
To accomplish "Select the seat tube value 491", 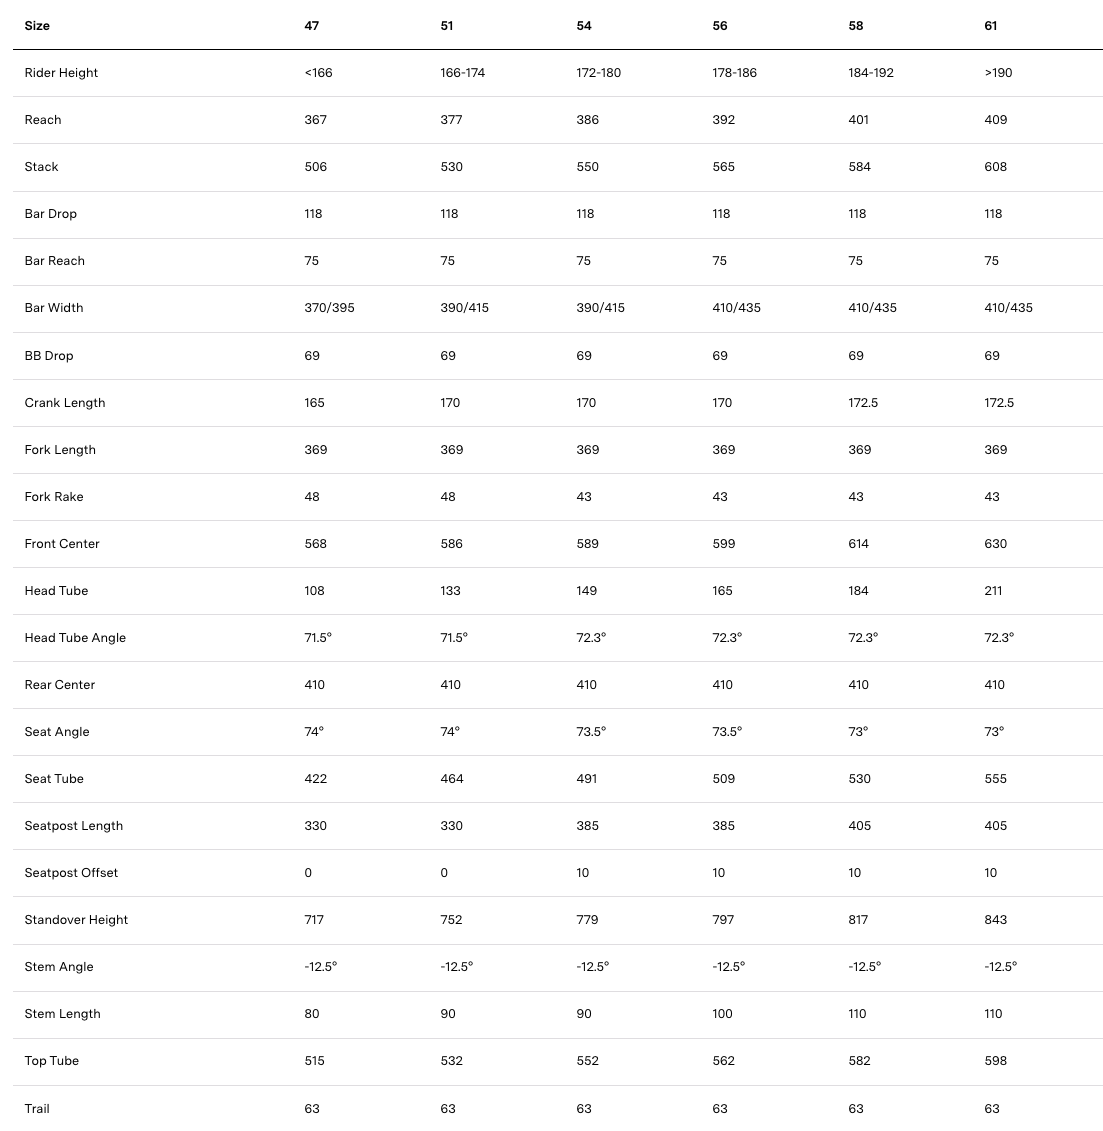I will click(587, 779).
